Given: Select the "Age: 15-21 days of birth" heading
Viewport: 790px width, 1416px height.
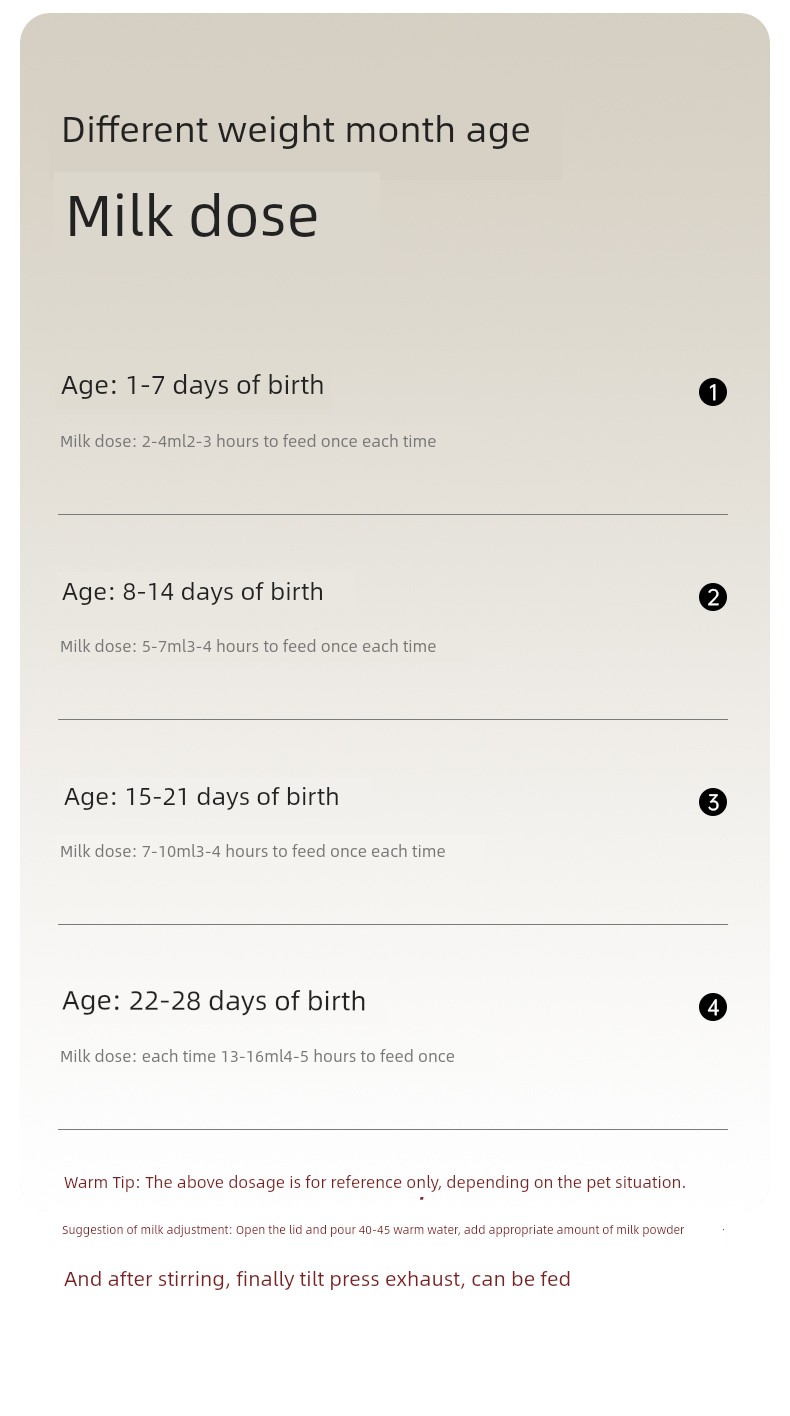Looking at the screenshot, I should (x=202, y=796).
